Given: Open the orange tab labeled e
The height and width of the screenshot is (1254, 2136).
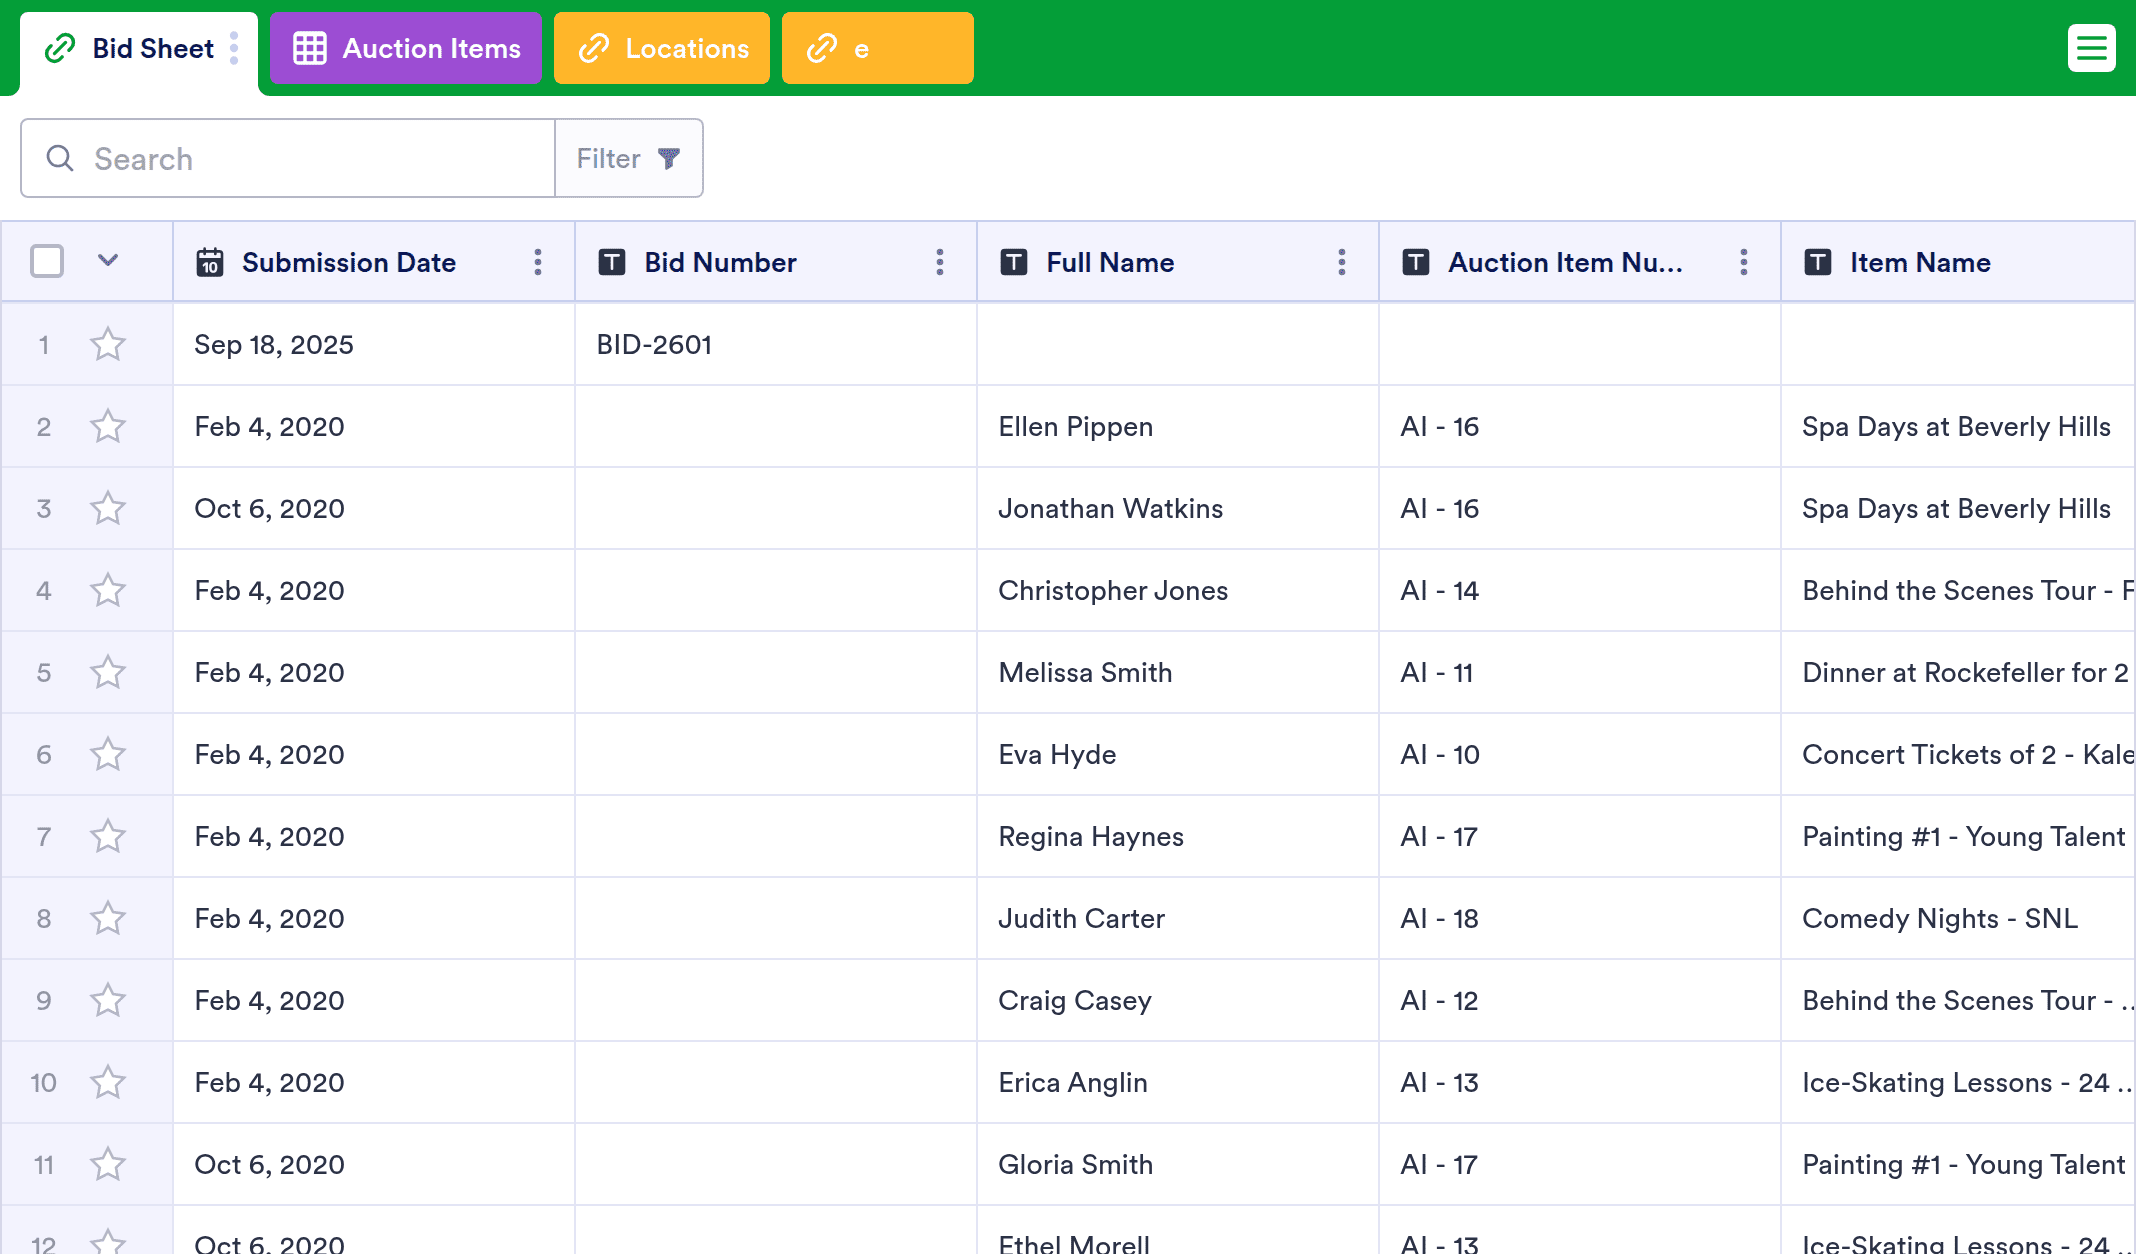Looking at the screenshot, I should (x=877, y=48).
